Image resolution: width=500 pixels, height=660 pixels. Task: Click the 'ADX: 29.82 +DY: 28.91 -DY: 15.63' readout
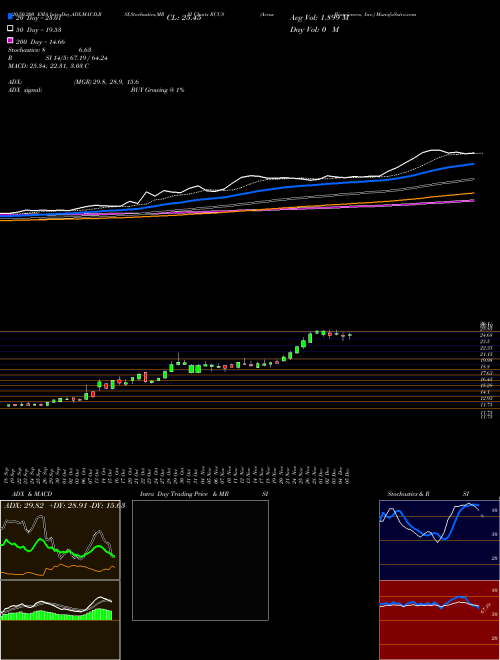click(x=64, y=506)
